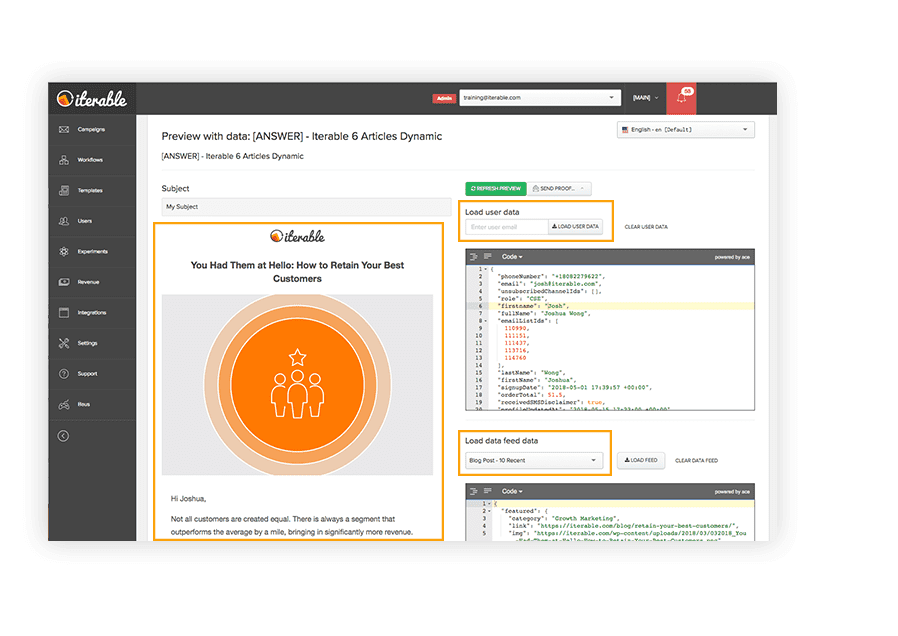Open the Integrations sidebar icon
Screen dimensions: 898x636
(64, 313)
